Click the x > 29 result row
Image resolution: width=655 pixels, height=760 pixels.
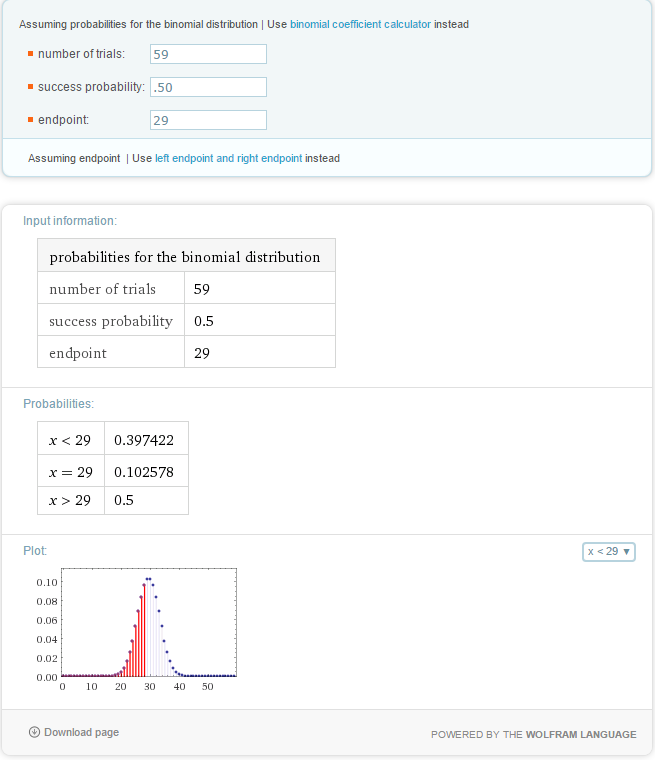point(112,500)
